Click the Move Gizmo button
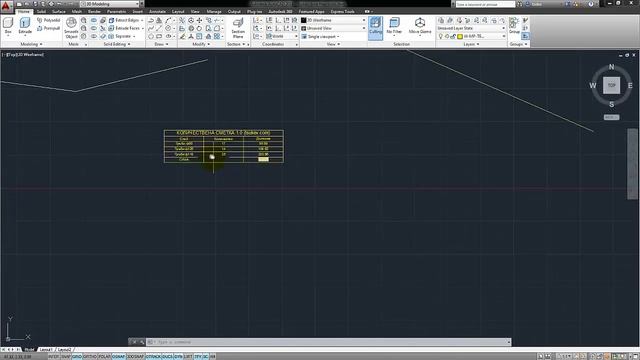The image size is (640, 360). tap(420, 26)
